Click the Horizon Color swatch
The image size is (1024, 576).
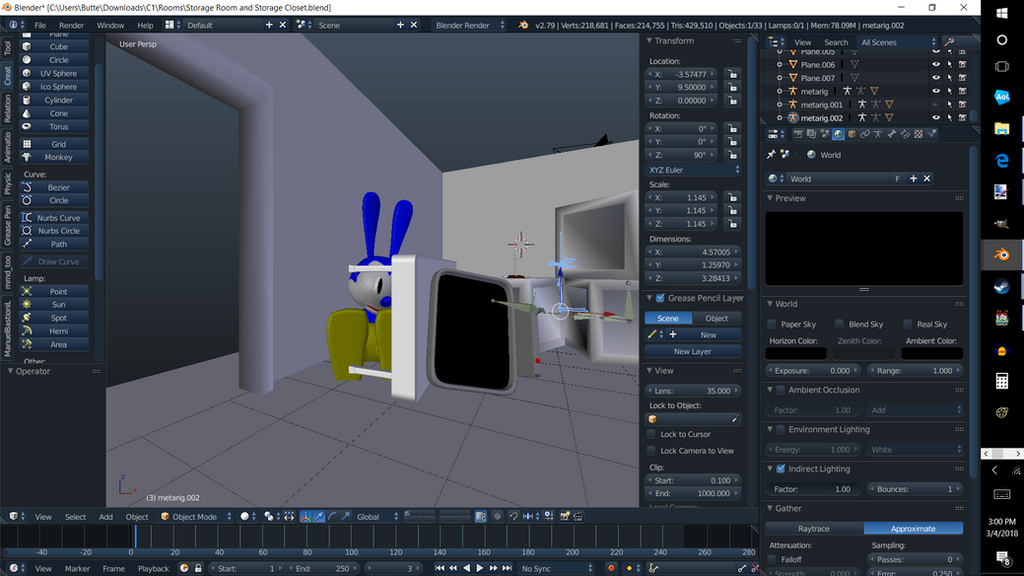796,353
